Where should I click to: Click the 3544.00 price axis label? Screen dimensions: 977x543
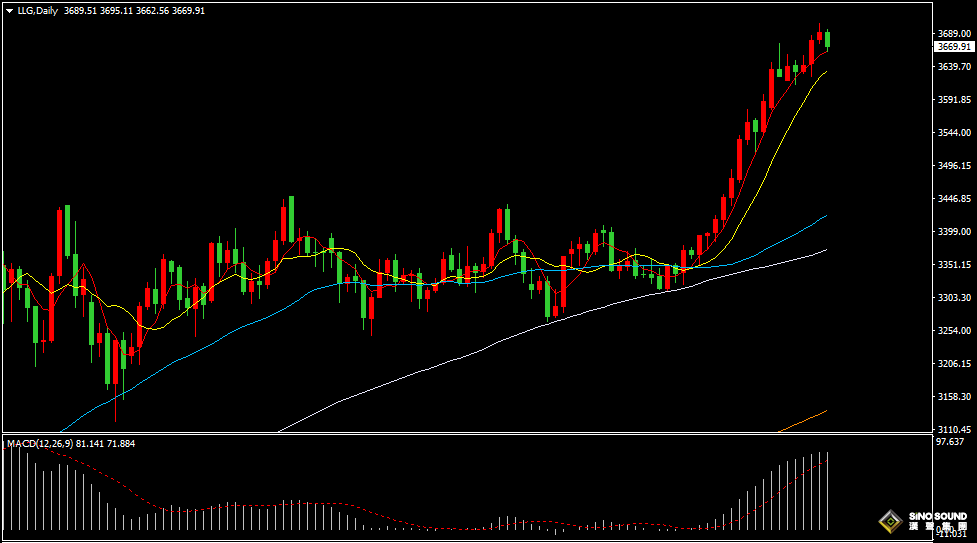[x=954, y=133]
